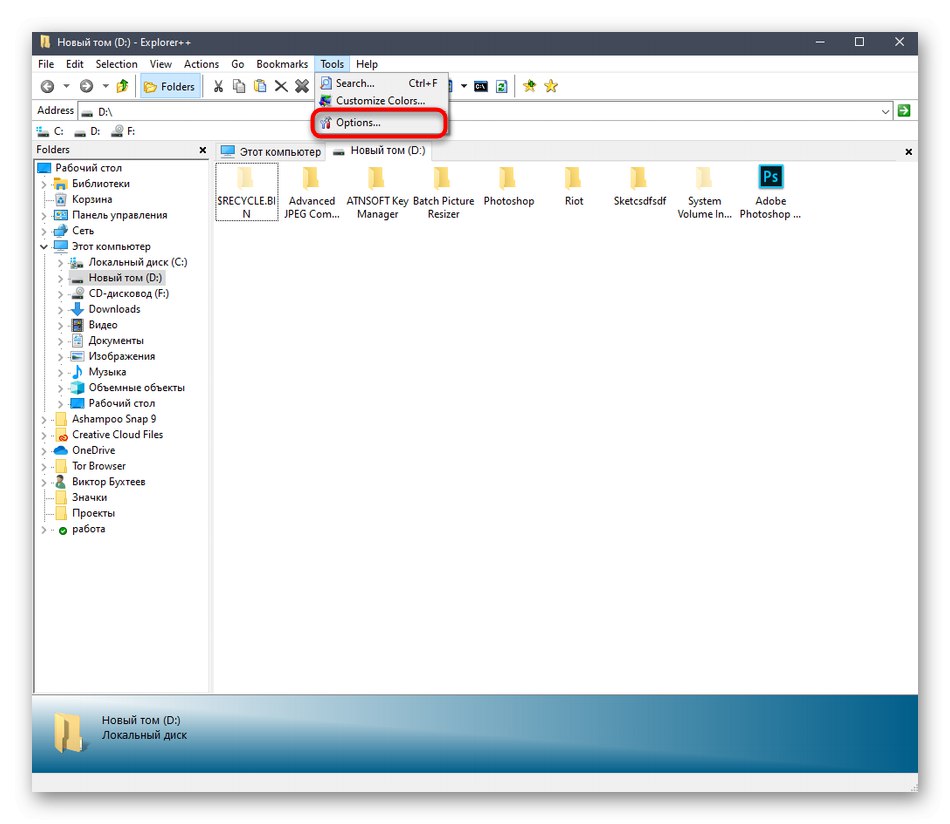Select the Batch Picture Resizer folder
Viewport: 950px width, 824px height.
pos(443,191)
